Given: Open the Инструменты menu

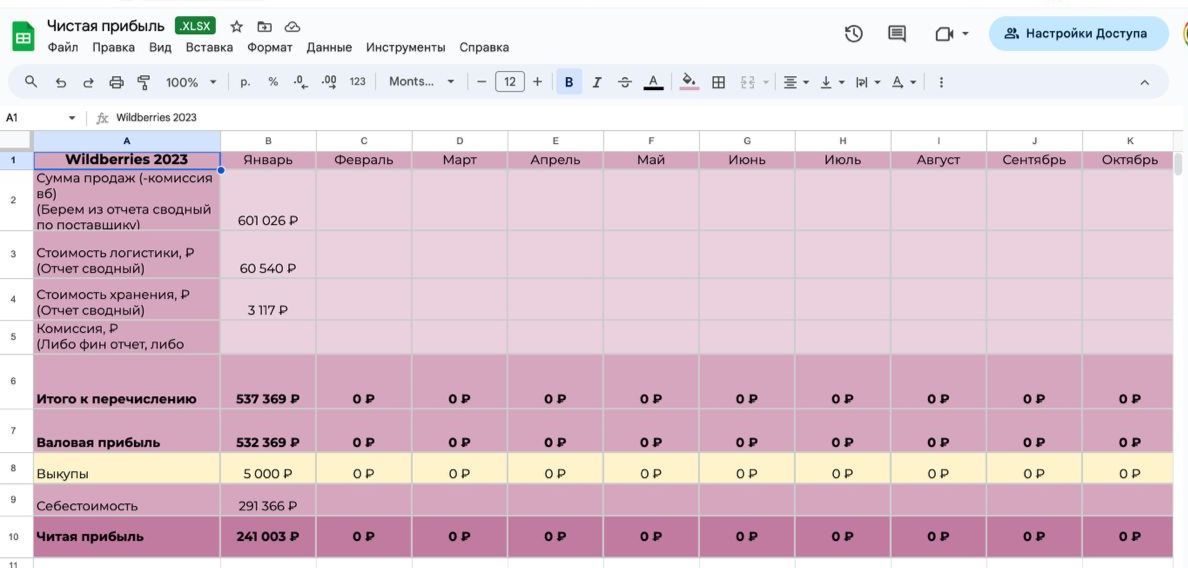Looking at the screenshot, I should point(405,47).
